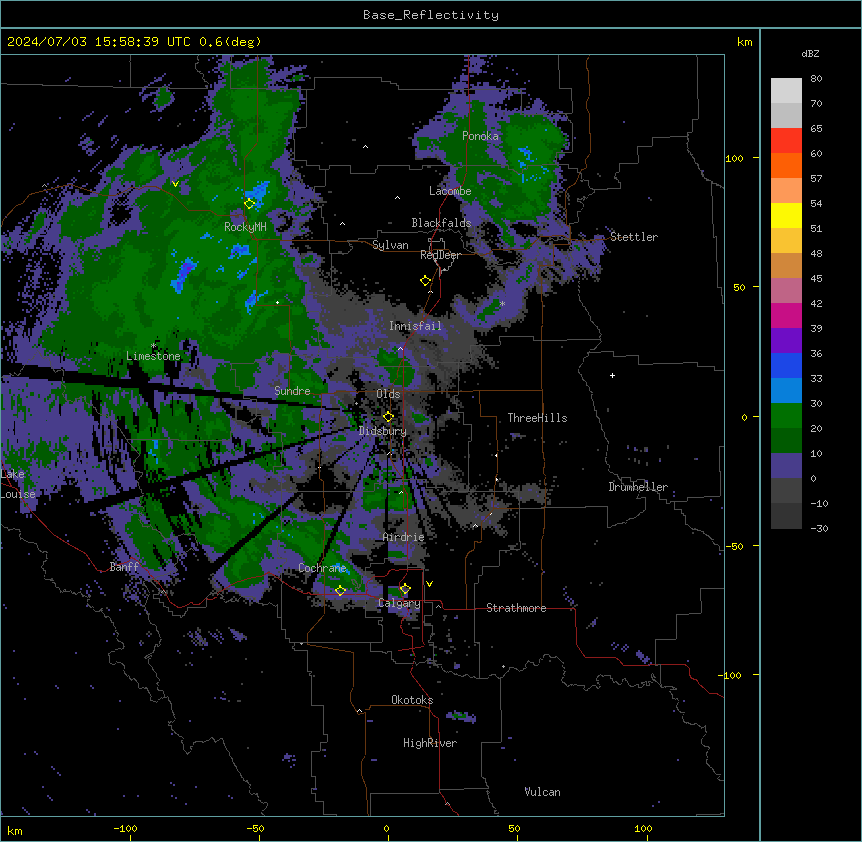
Task: Pick the dark orange swatch below red in the legend
Action: tap(786, 165)
